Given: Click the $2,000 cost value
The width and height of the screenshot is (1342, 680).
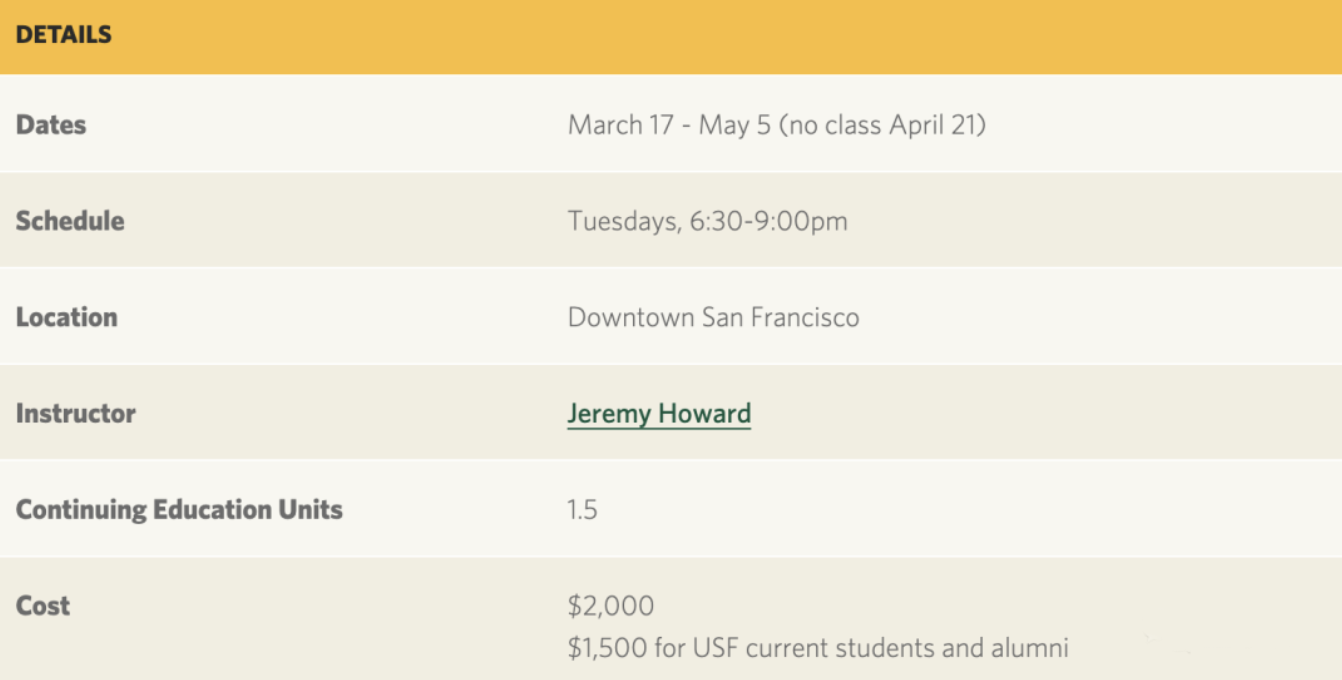Looking at the screenshot, I should point(611,606).
